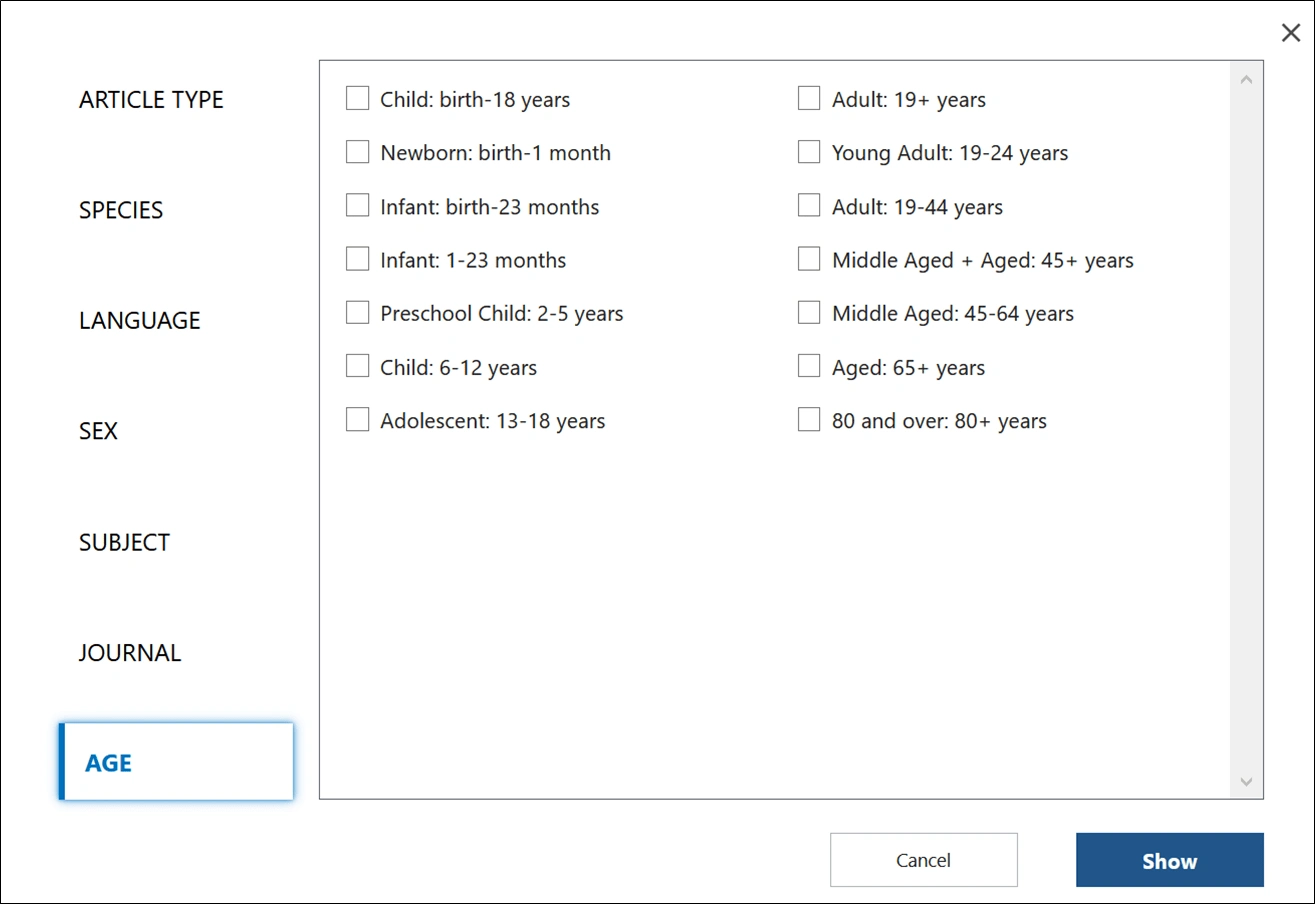The height and width of the screenshot is (904, 1315).
Task: Go to the LANGUAGE filter section
Action: click(x=140, y=321)
